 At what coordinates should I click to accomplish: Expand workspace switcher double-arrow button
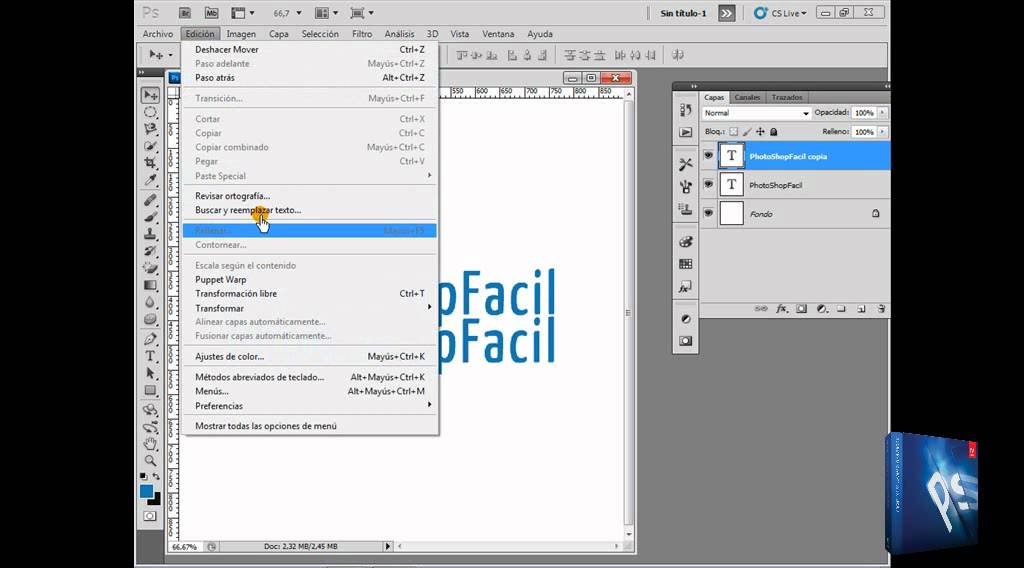pyautogui.click(x=727, y=13)
